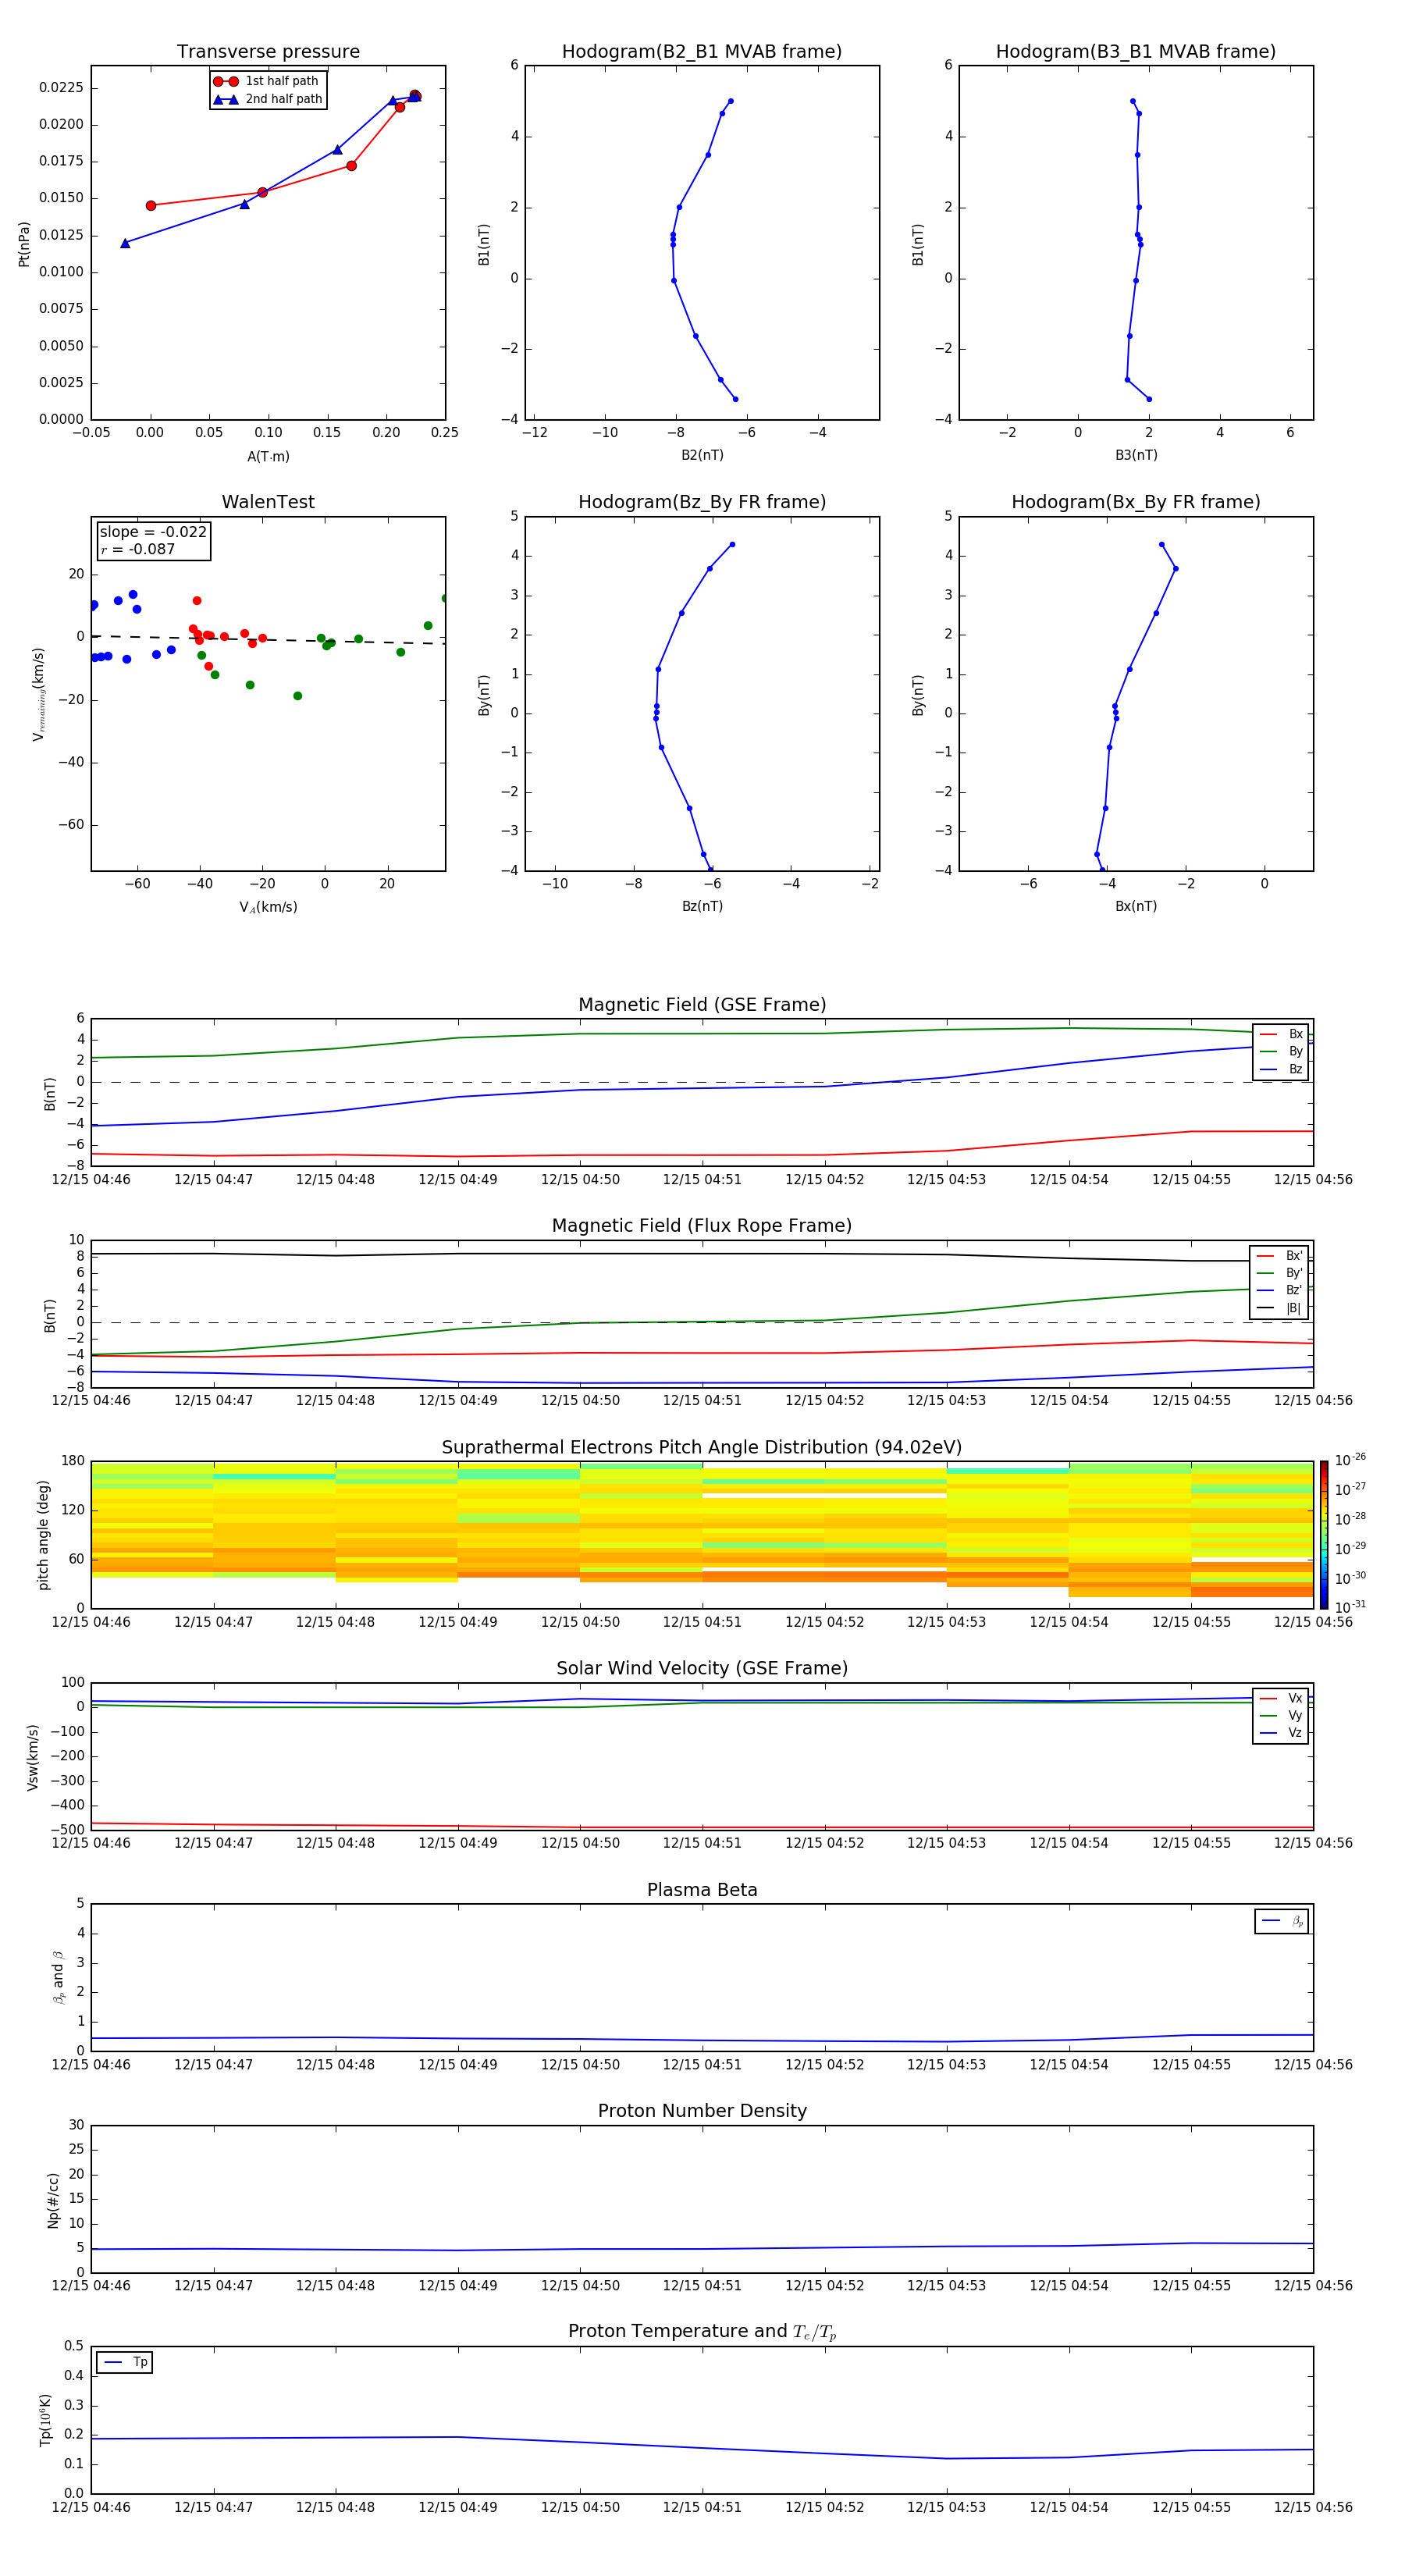Click the 'Bx(nT)' x-axis label
This screenshot has height=2576, width=1405.
point(1136,906)
